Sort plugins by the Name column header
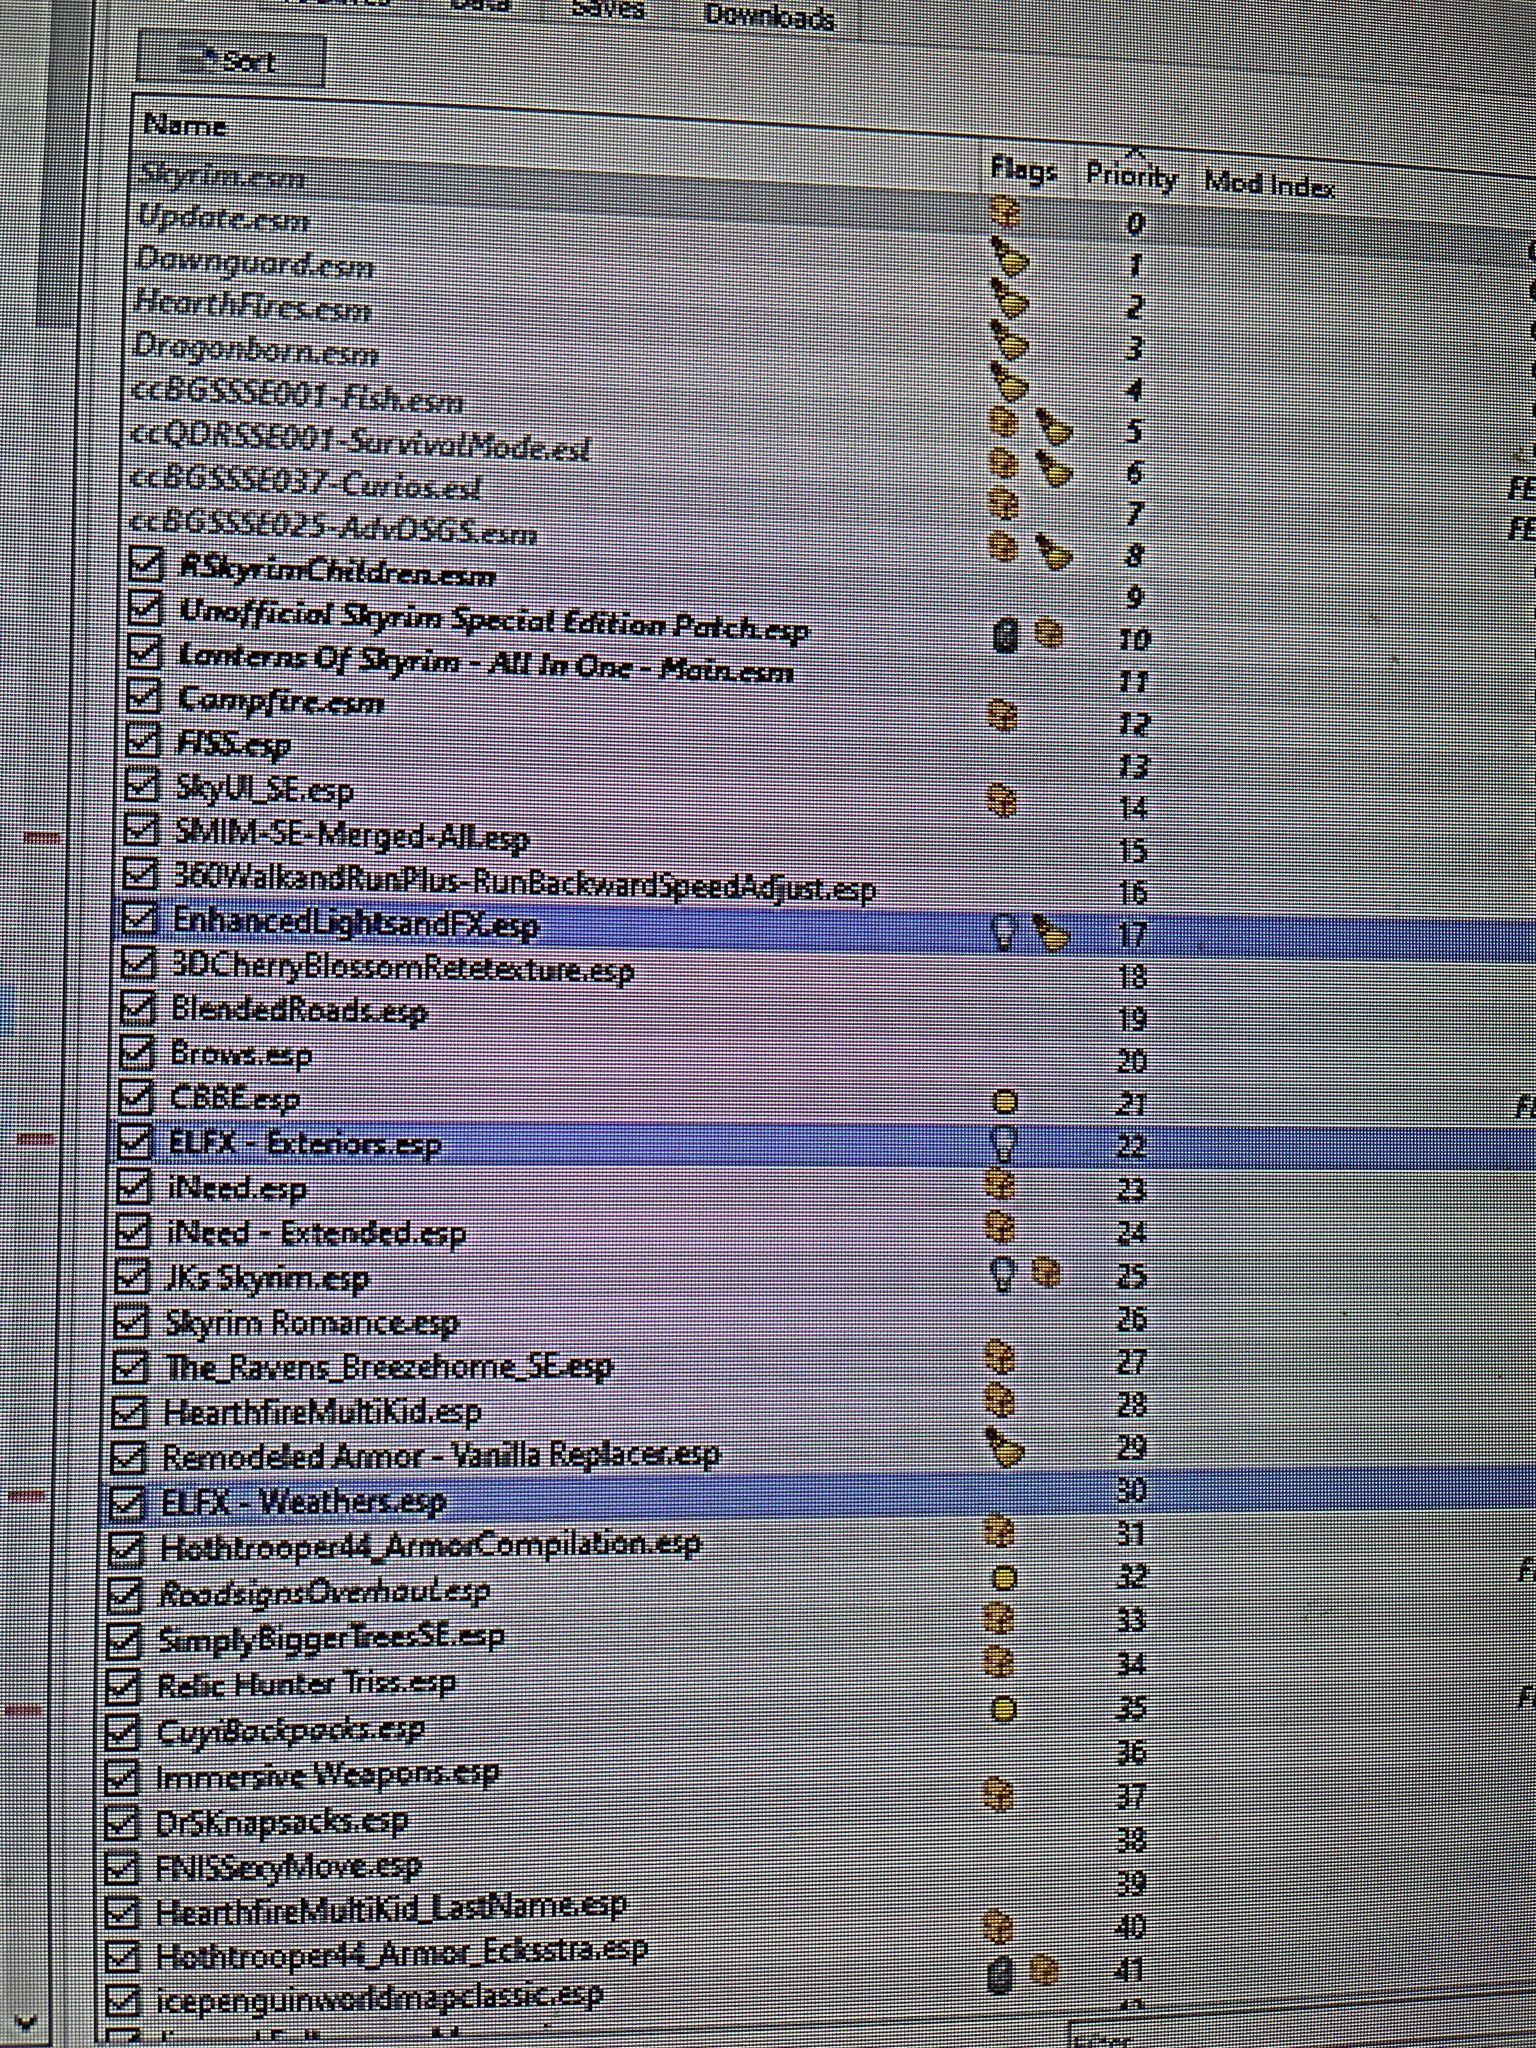 (186, 125)
